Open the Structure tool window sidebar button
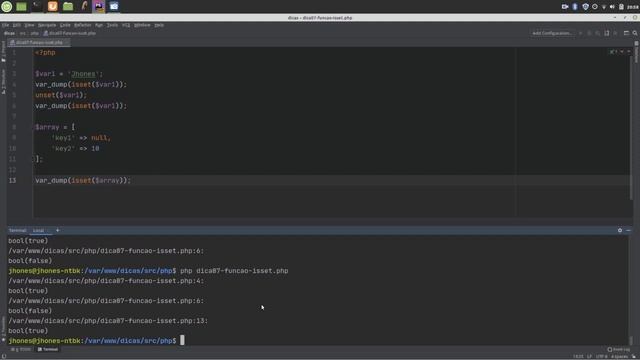This screenshot has width=640, height=360. (3, 82)
